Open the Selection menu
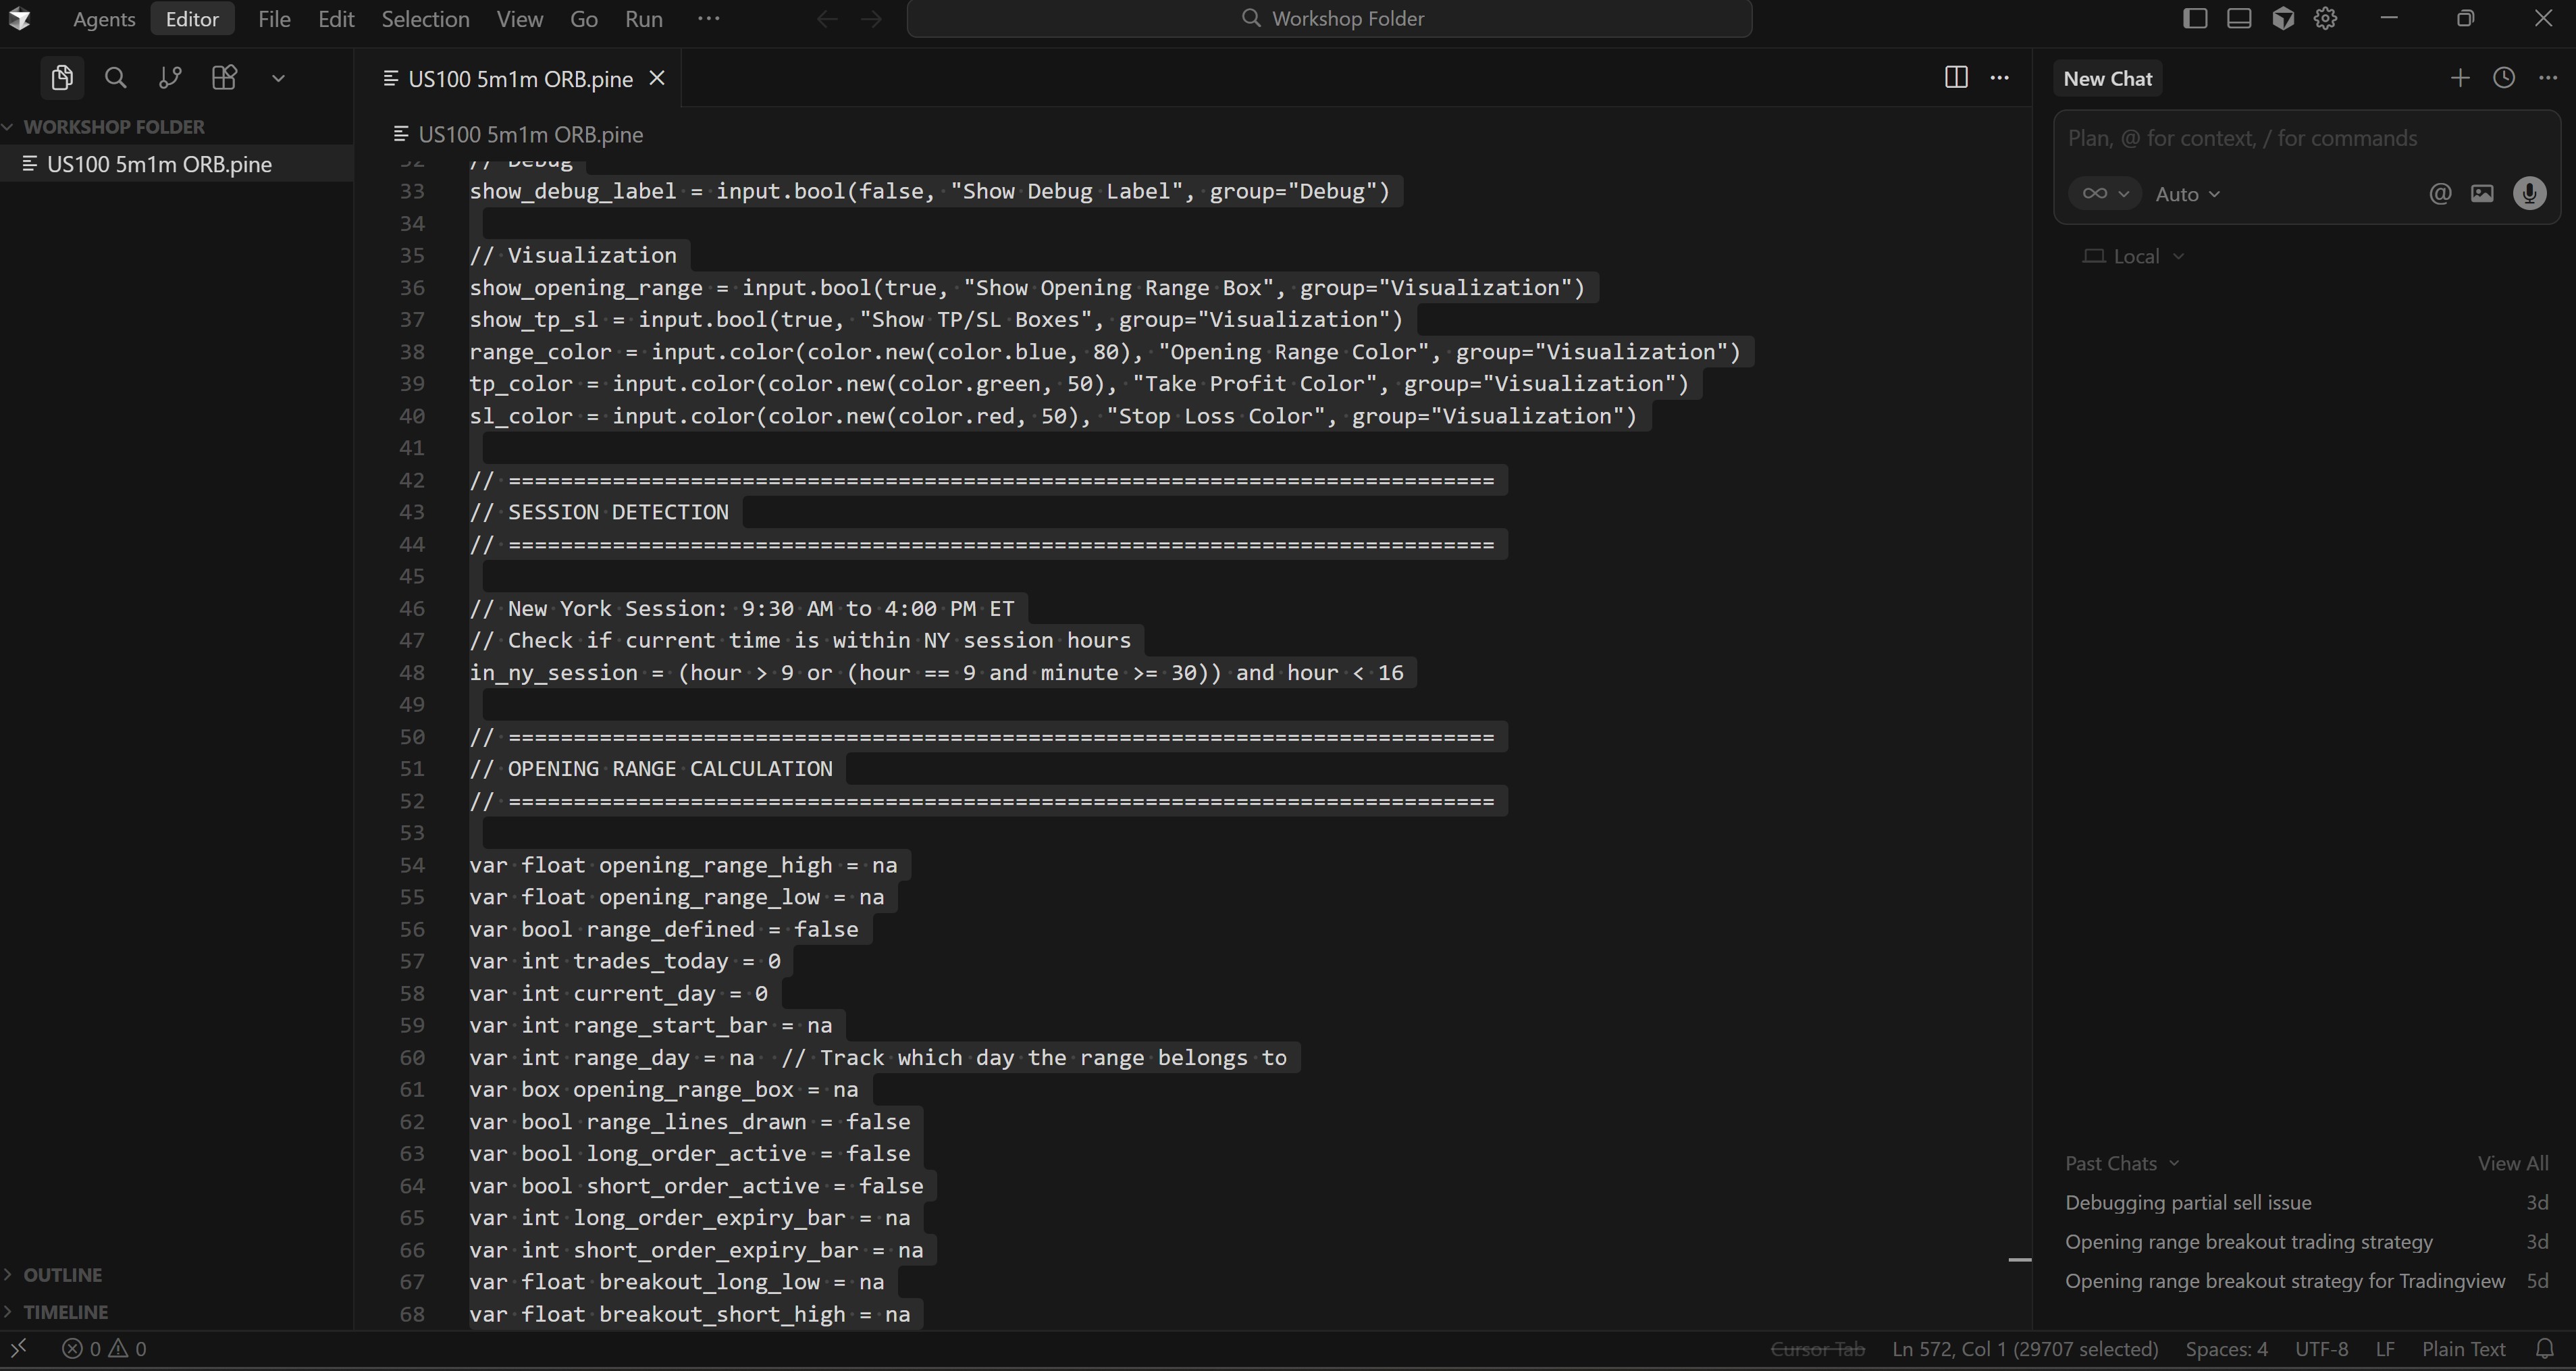 pos(425,19)
